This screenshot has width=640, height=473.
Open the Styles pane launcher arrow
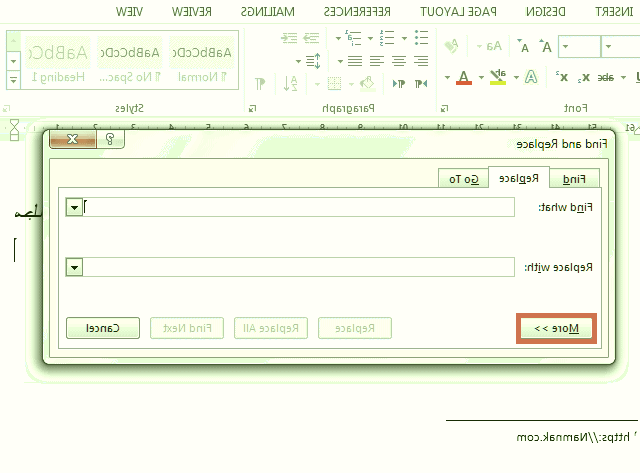(6, 109)
